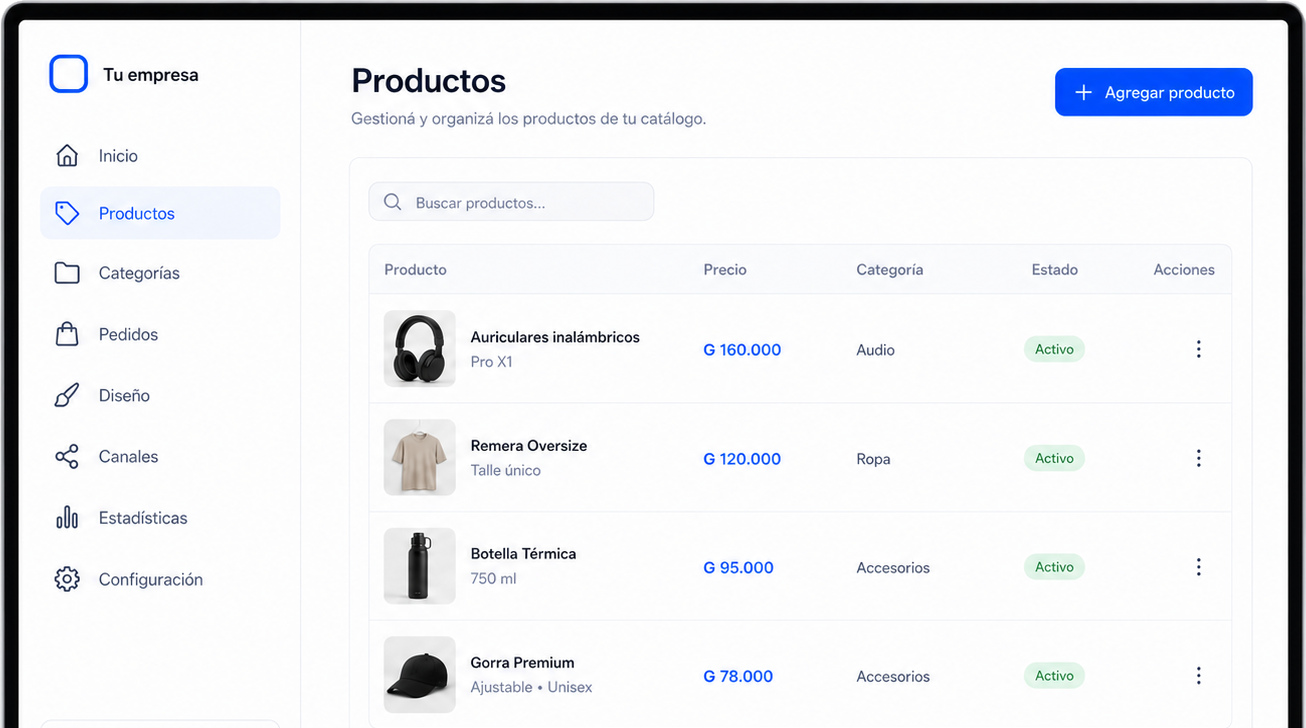Click the Producto column header
The width and height of the screenshot is (1306, 728).
[415, 269]
